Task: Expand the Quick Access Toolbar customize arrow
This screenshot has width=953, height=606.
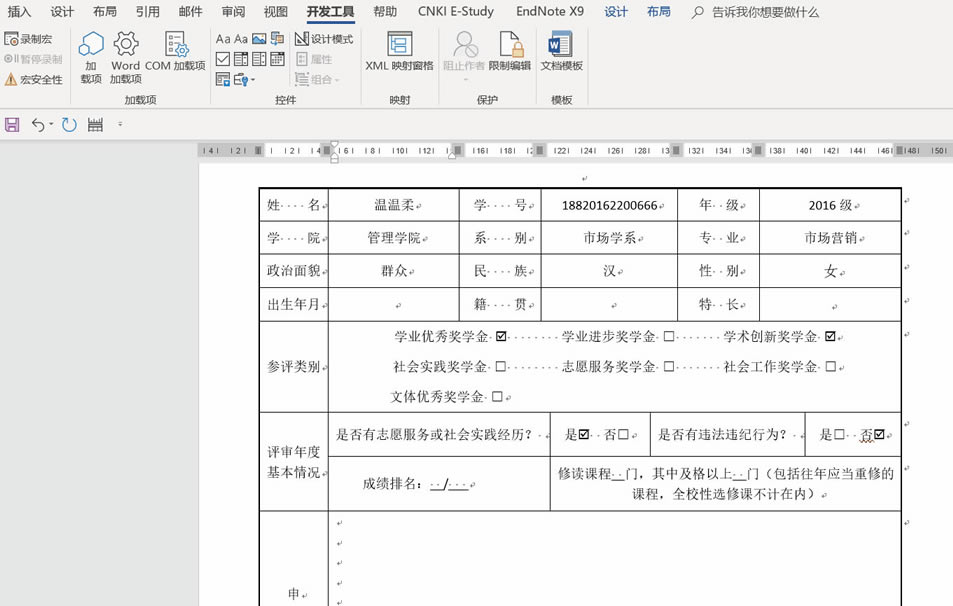Action: click(122, 125)
